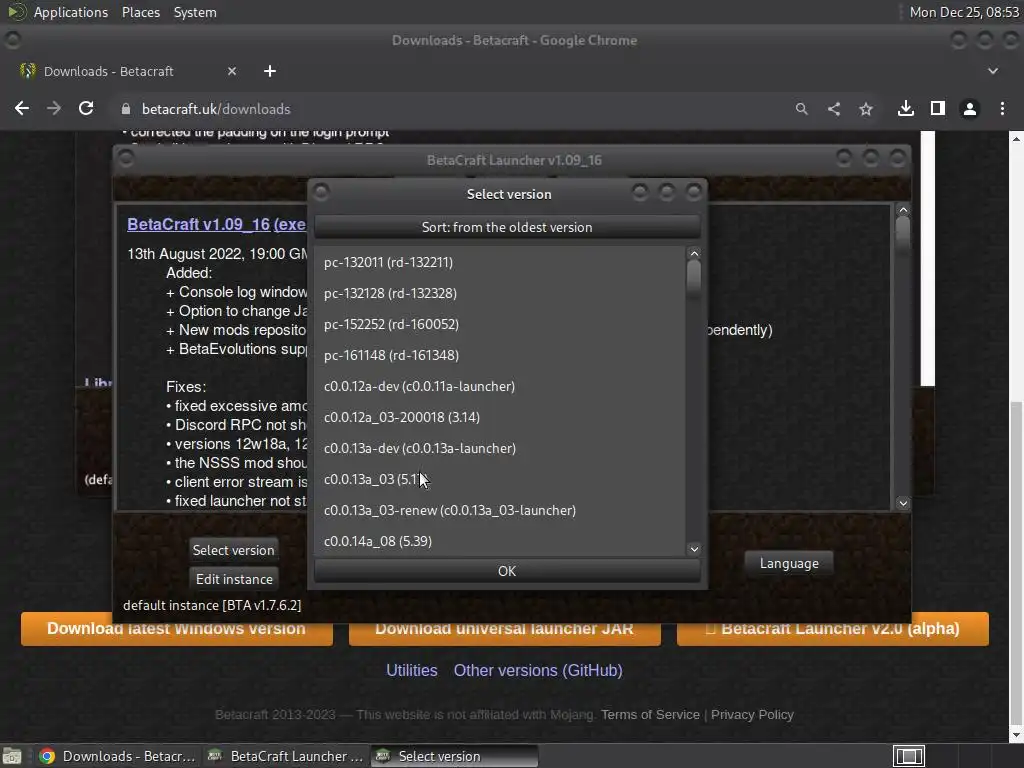Open the Utilities link
This screenshot has width=1024, height=768.
411,670
